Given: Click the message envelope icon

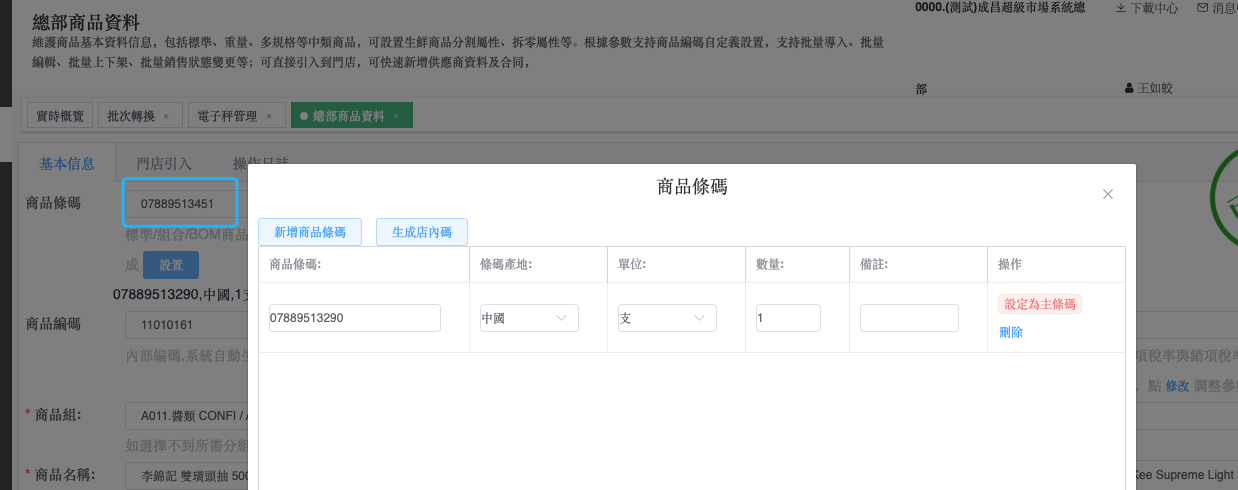Looking at the screenshot, I should pyautogui.click(x=1203, y=8).
